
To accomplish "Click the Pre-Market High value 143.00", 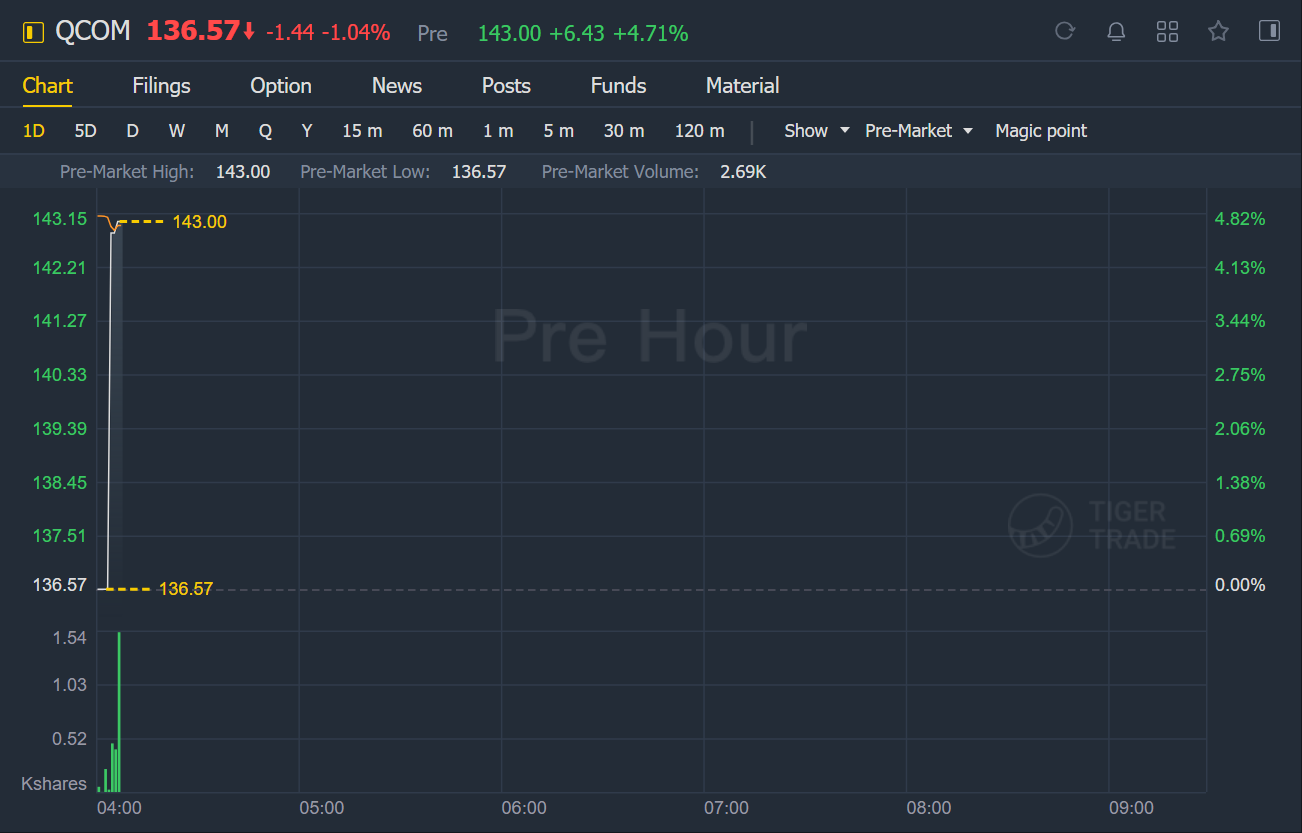I will click(243, 172).
